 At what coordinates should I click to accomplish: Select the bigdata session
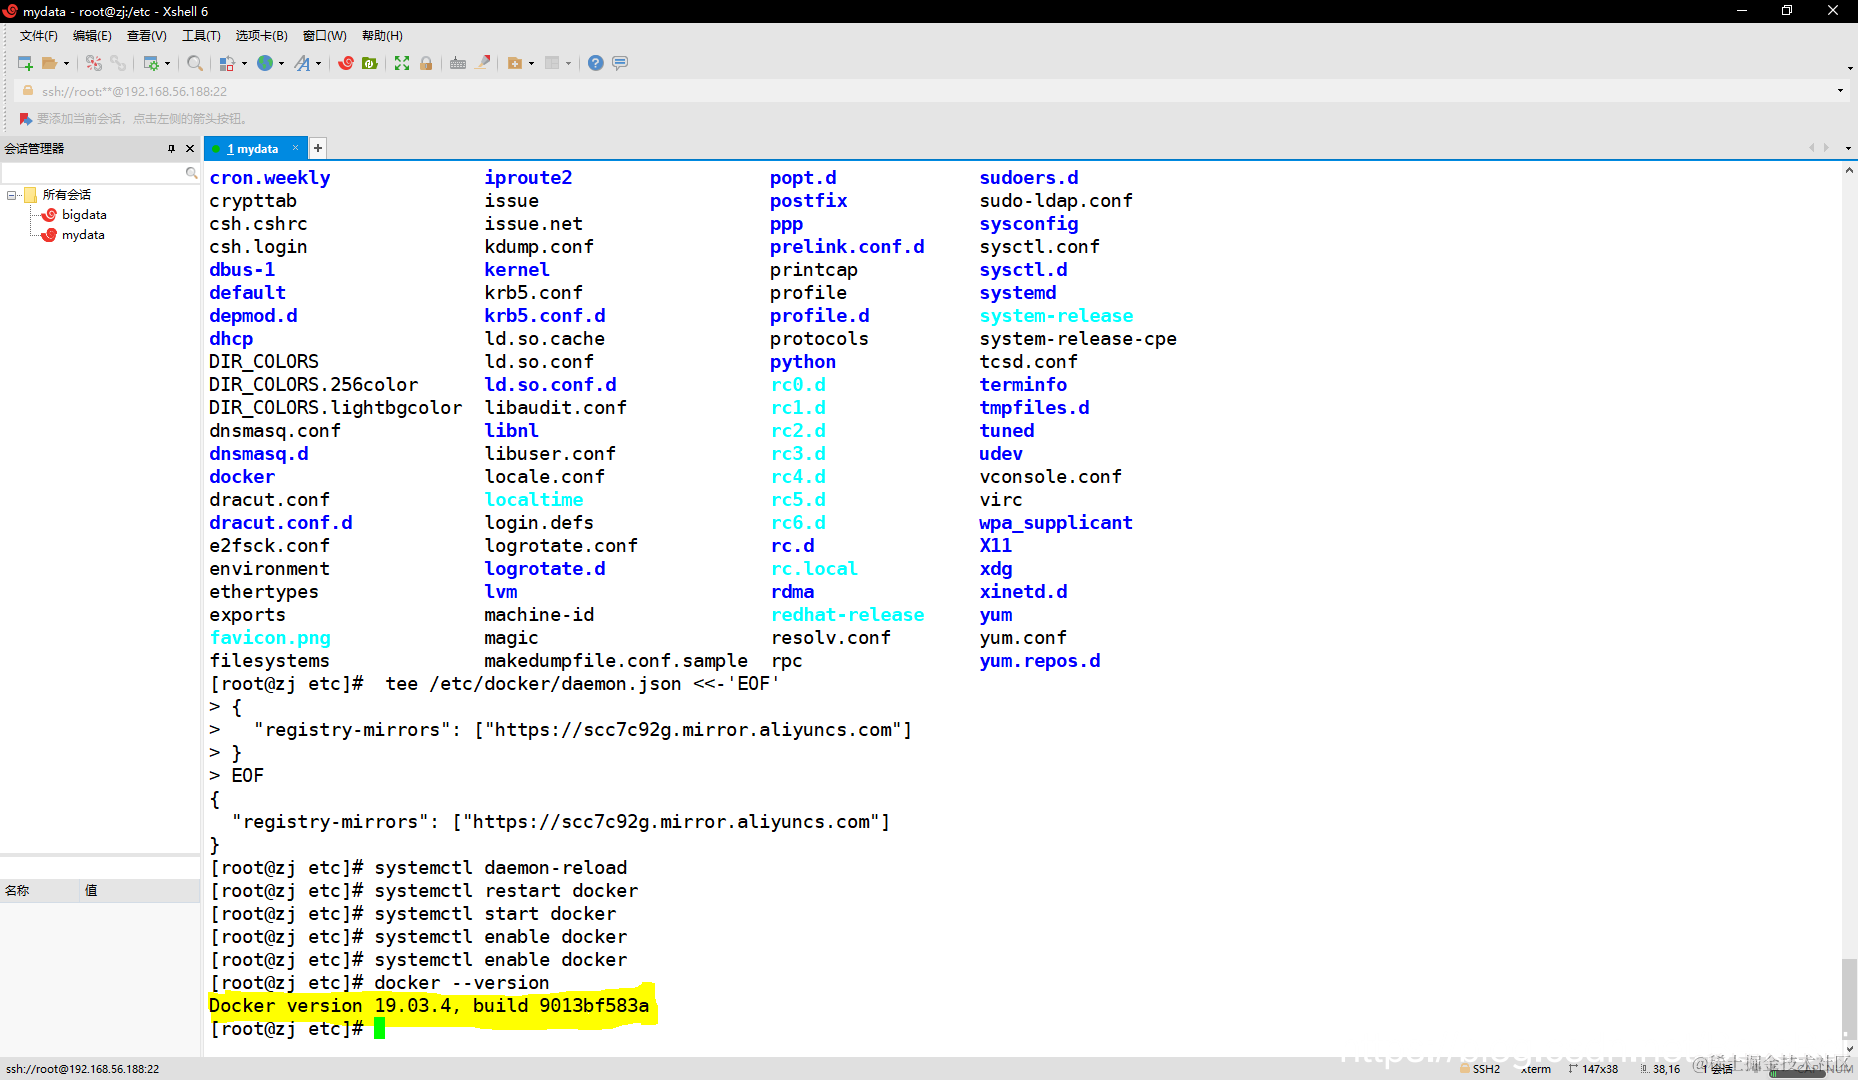(84, 215)
